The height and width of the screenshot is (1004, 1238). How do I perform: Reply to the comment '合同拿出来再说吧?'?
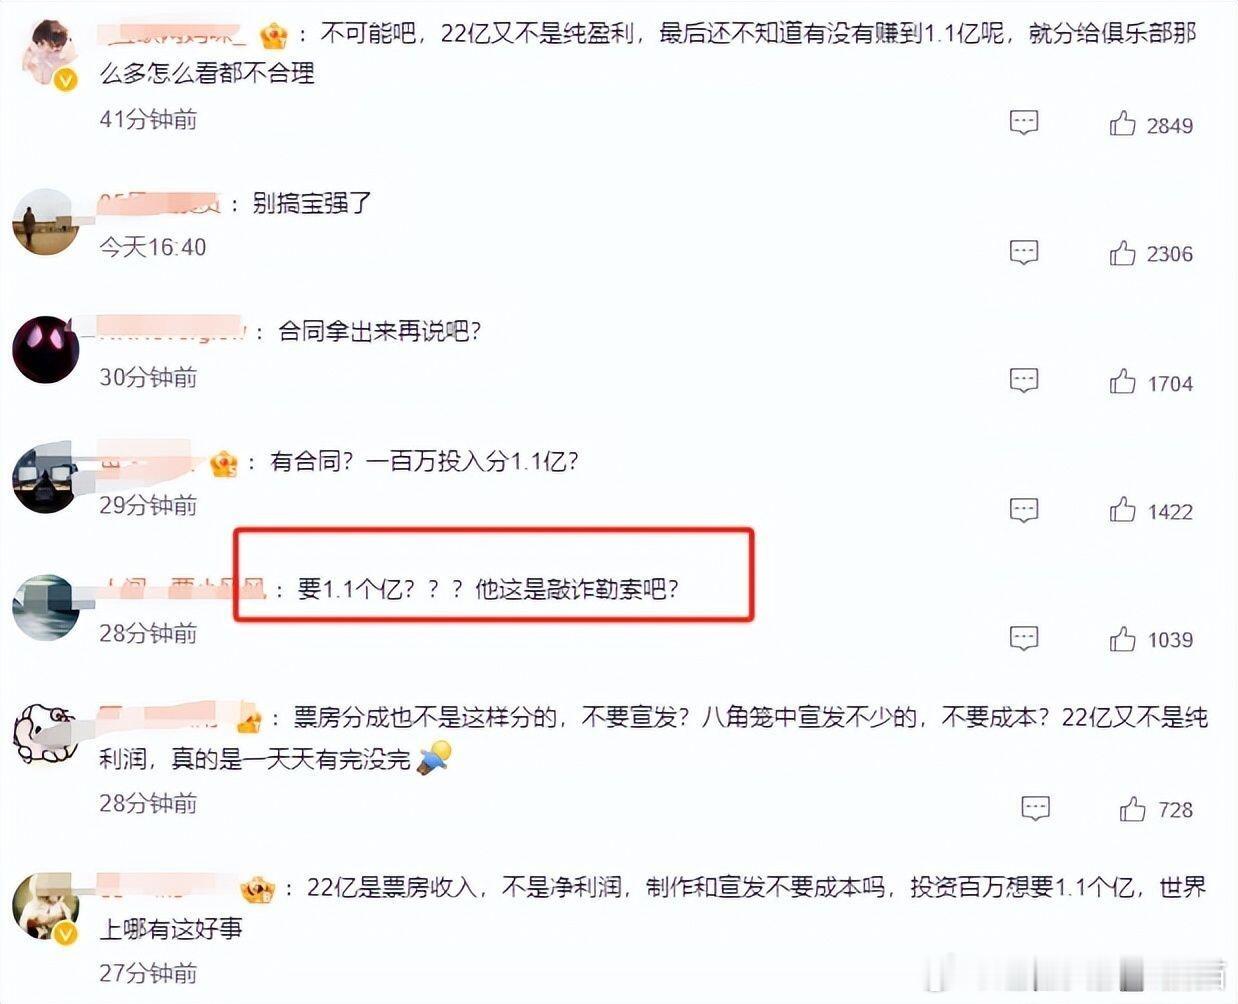point(1024,380)
